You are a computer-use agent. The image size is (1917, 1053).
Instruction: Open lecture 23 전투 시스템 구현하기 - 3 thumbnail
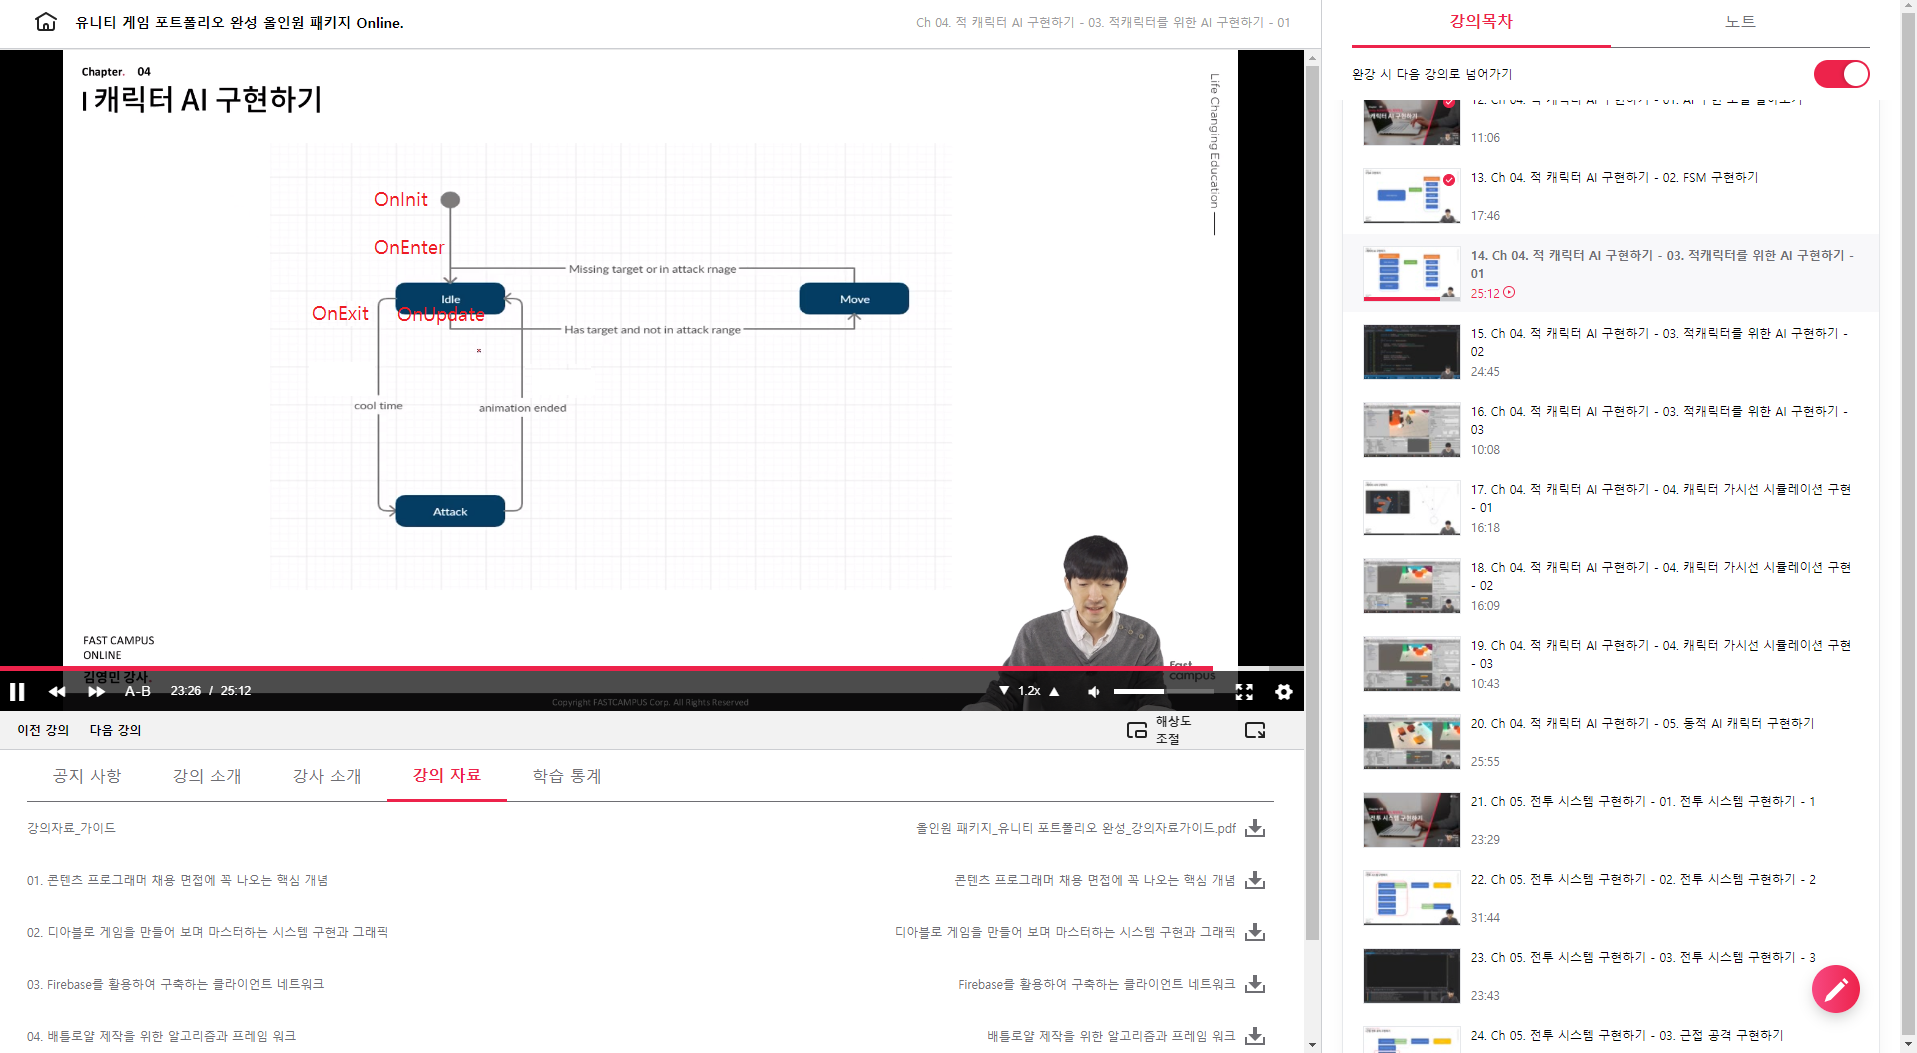[1412, 976]
